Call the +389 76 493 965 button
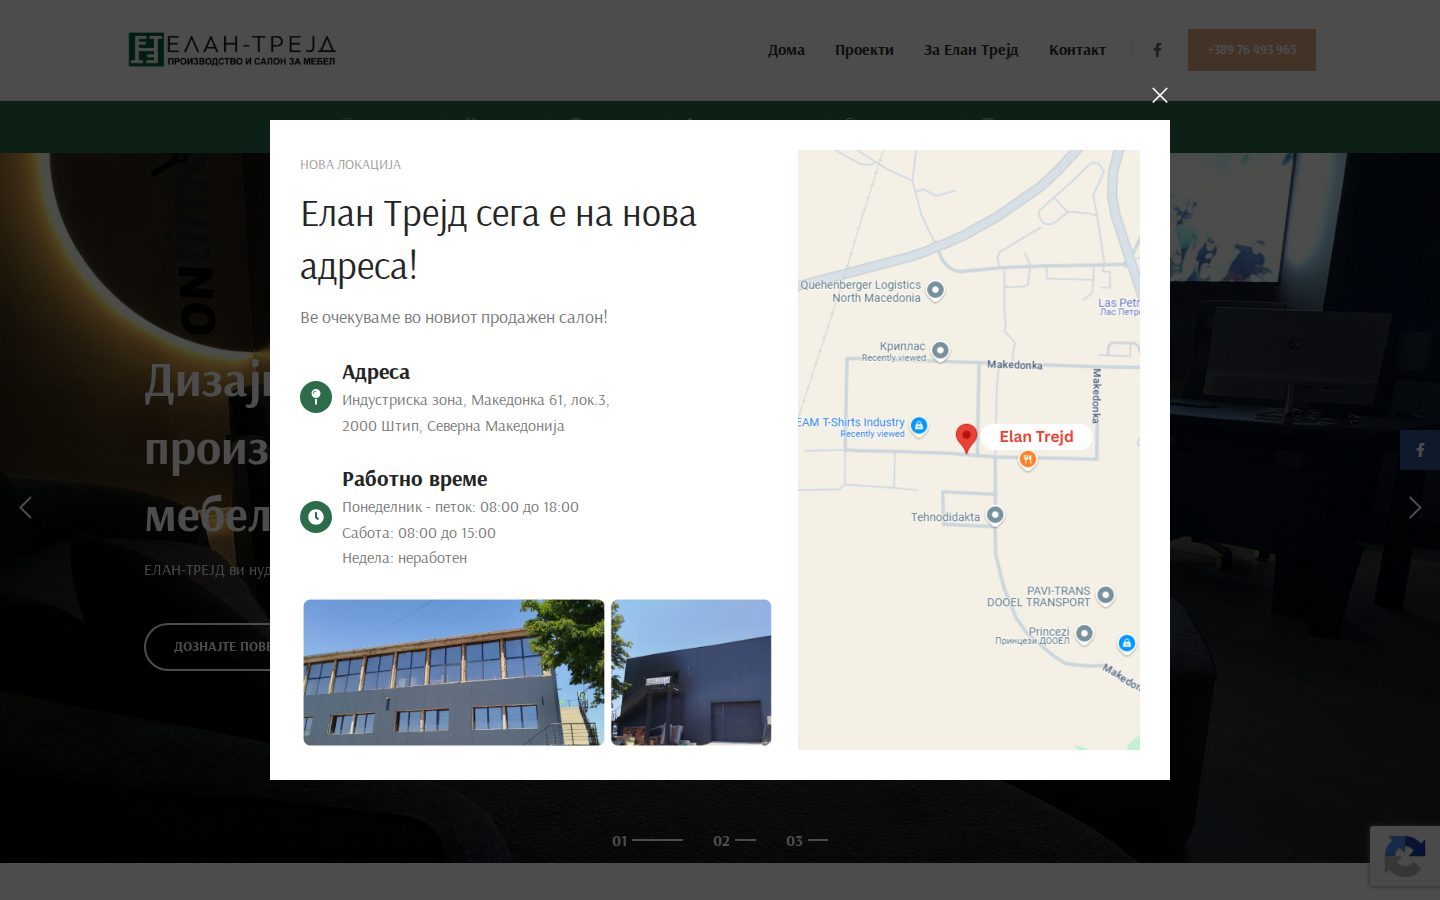 point(1251,50)
